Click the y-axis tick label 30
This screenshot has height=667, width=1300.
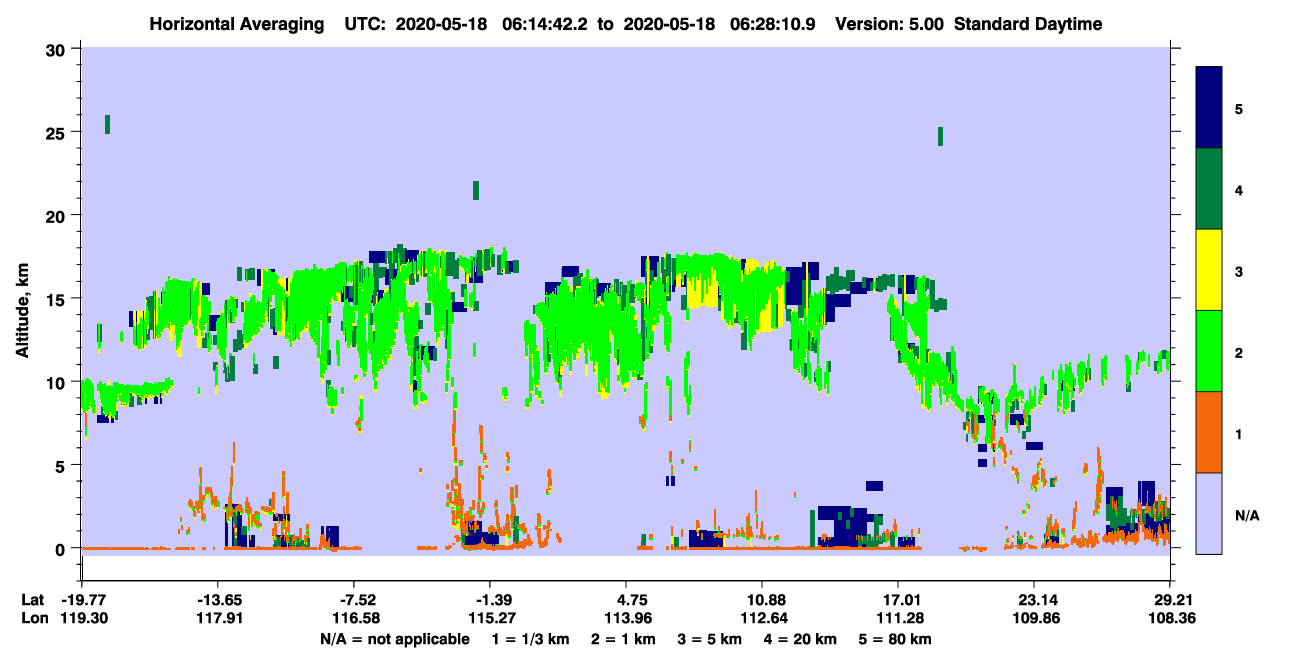[x=57, y=49]
